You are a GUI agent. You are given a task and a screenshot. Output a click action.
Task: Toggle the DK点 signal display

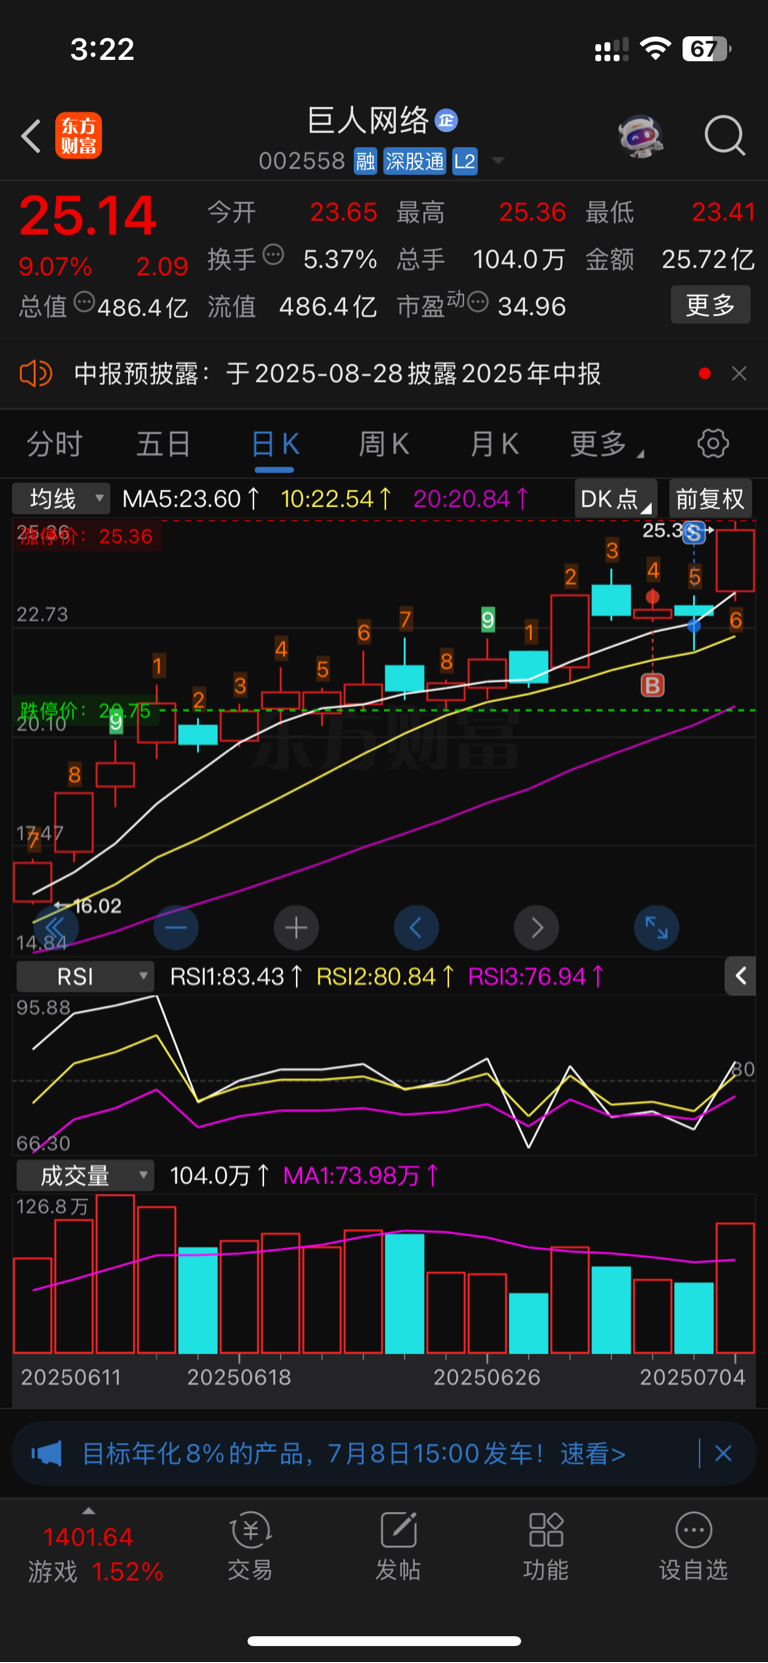615,499
